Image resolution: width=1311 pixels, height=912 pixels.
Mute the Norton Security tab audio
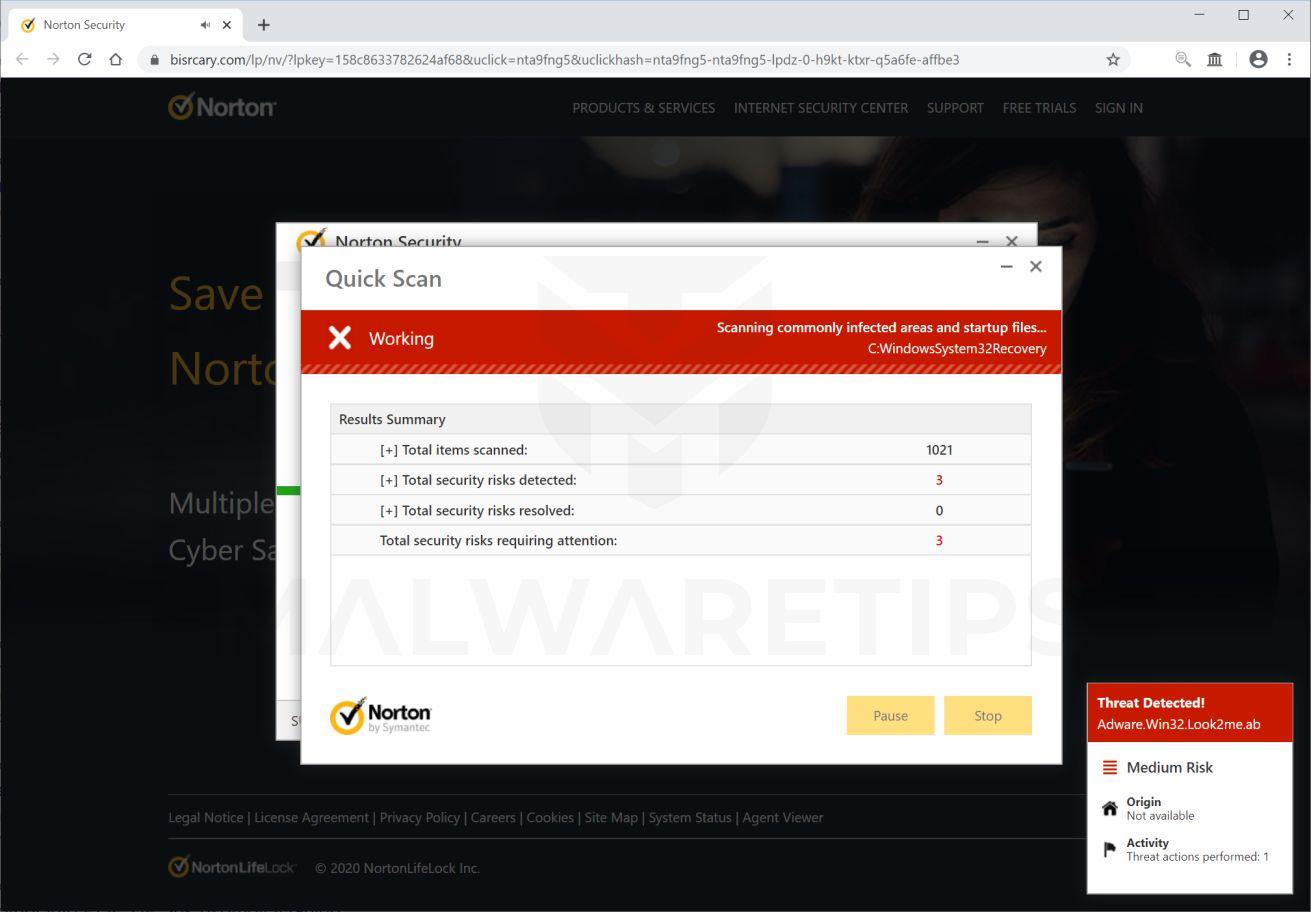tap(205, 25)
